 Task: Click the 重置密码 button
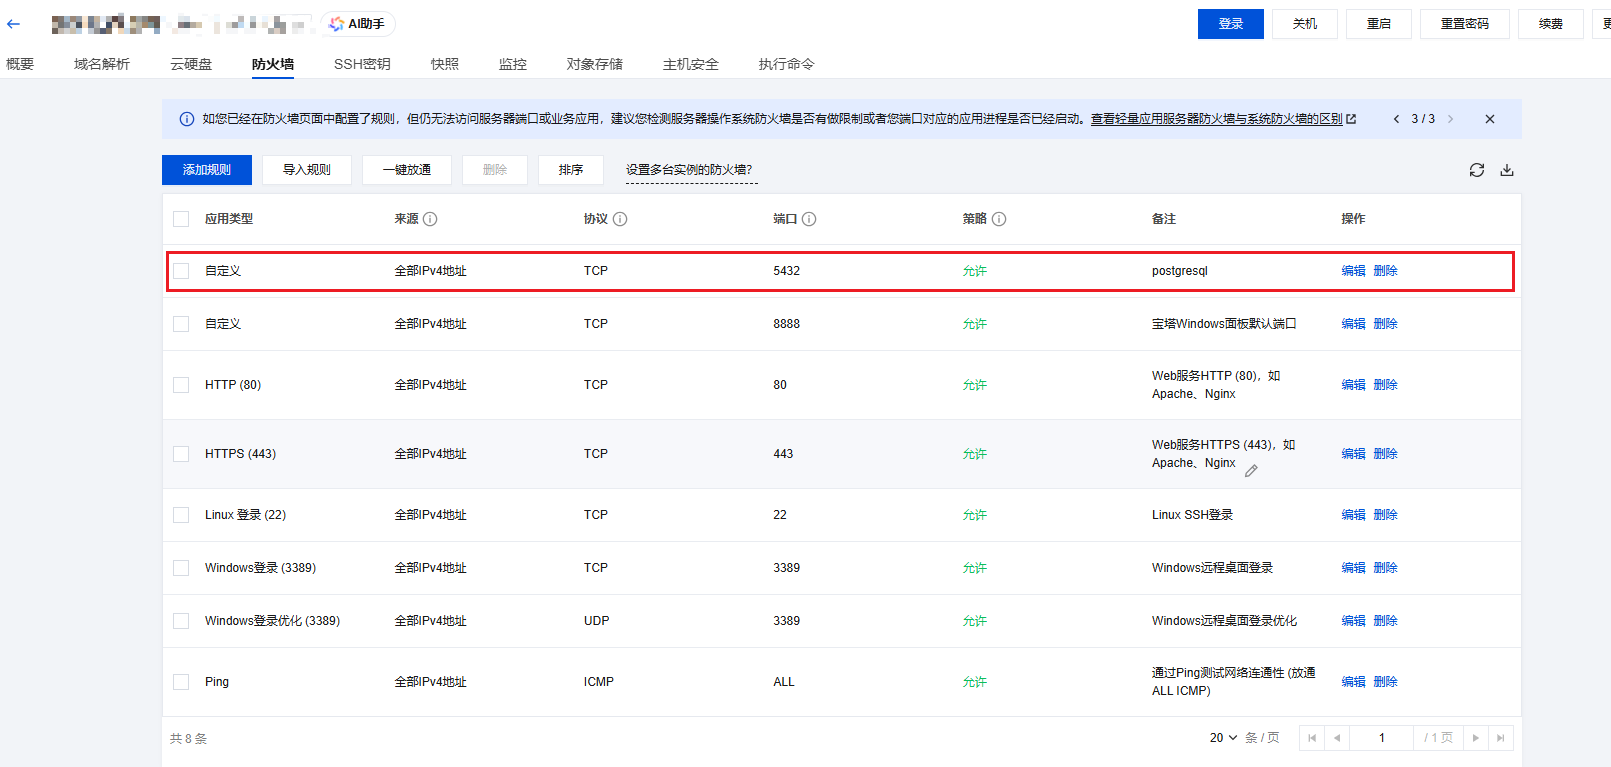click(x=1465, y=24)
